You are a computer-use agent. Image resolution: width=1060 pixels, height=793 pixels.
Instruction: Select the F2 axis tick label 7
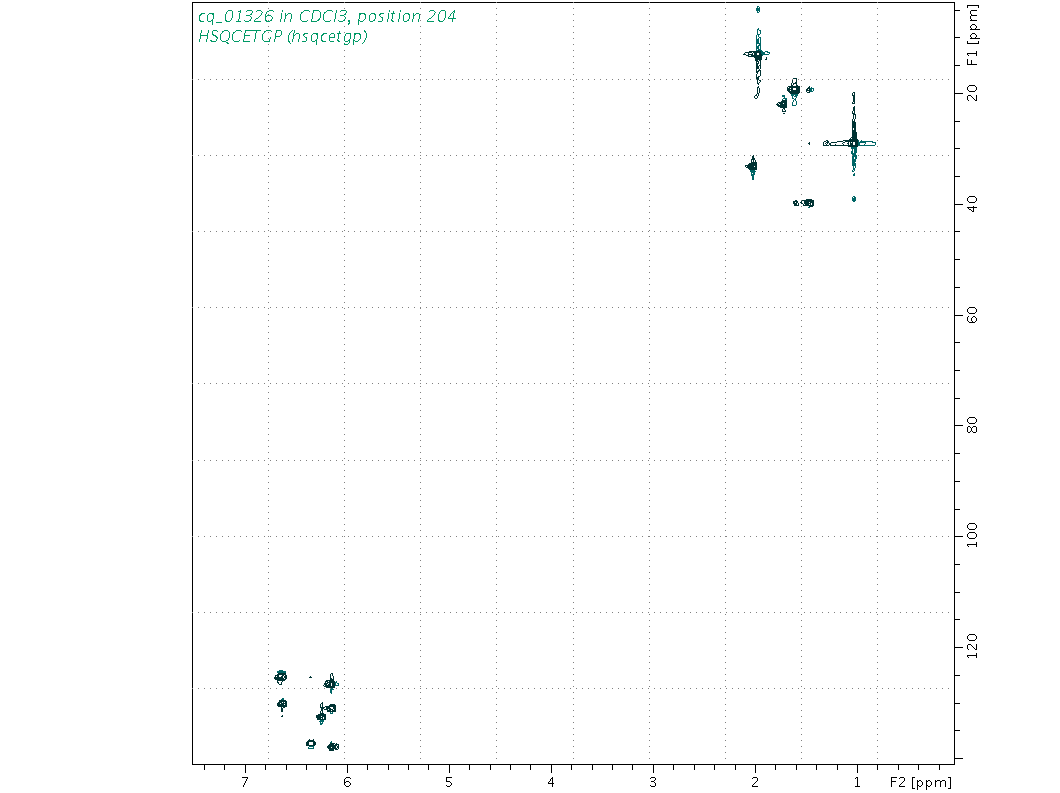click(x=245, y=782)
